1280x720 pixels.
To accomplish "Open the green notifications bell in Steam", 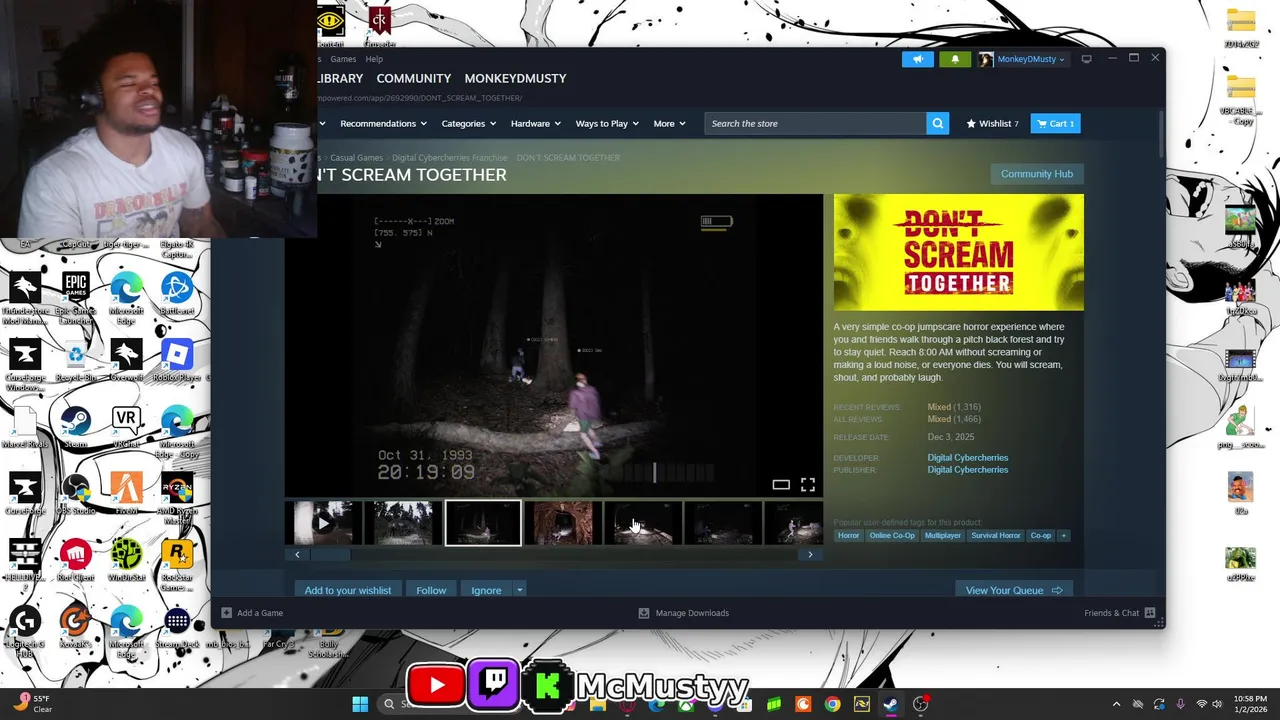I will pyautogui.click(x=954, y=59).
